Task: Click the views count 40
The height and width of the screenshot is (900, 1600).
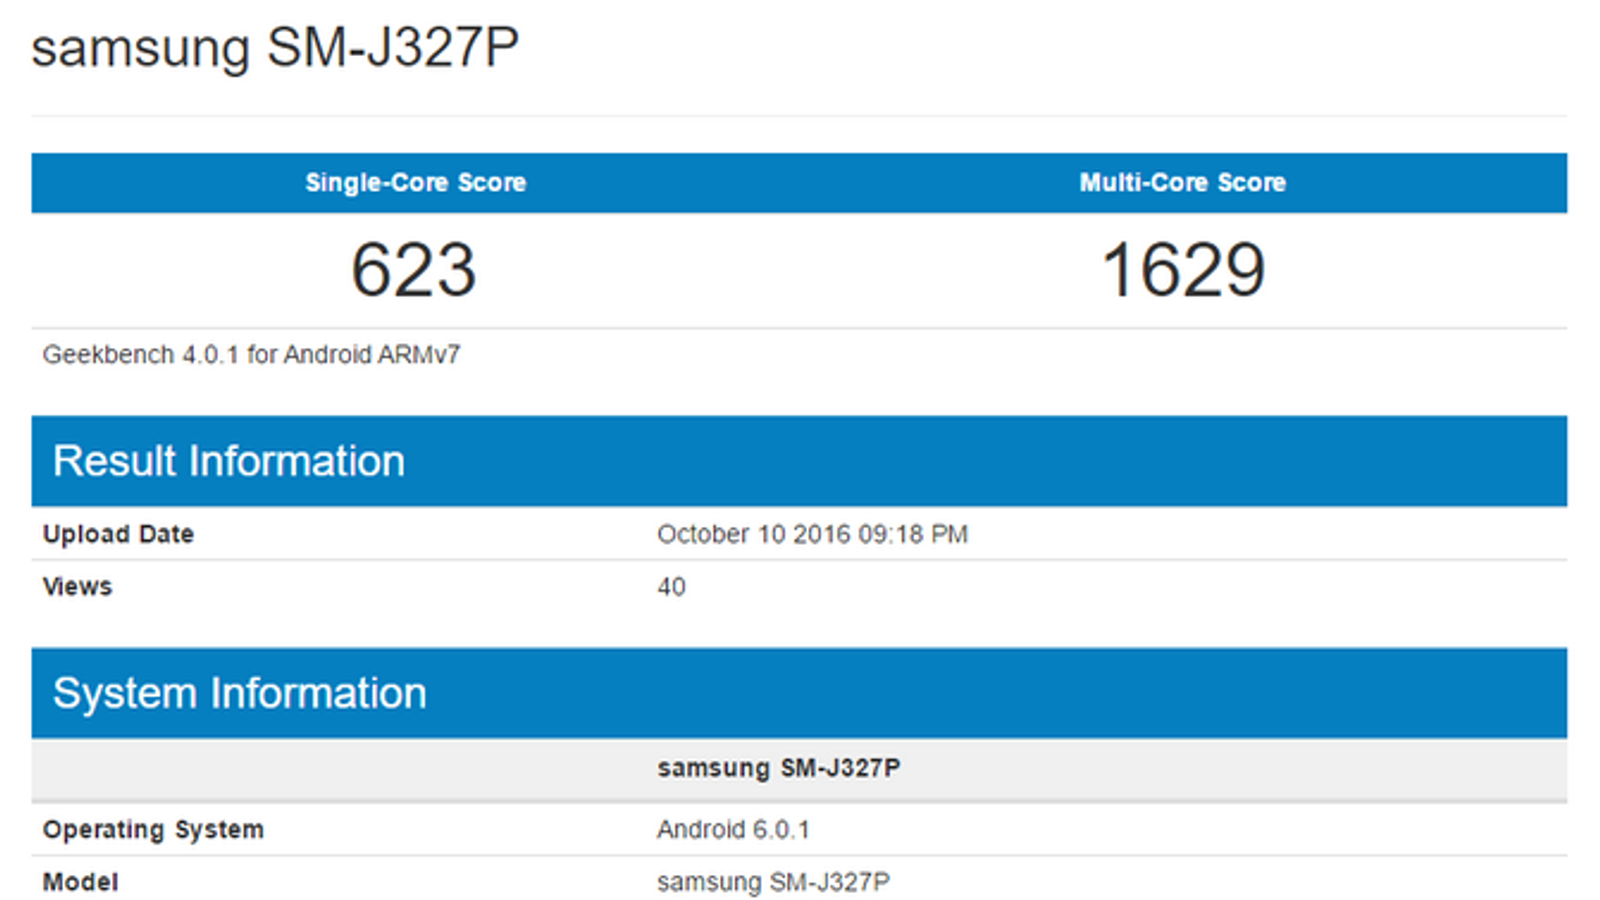Action: click(x=671, y=587)
